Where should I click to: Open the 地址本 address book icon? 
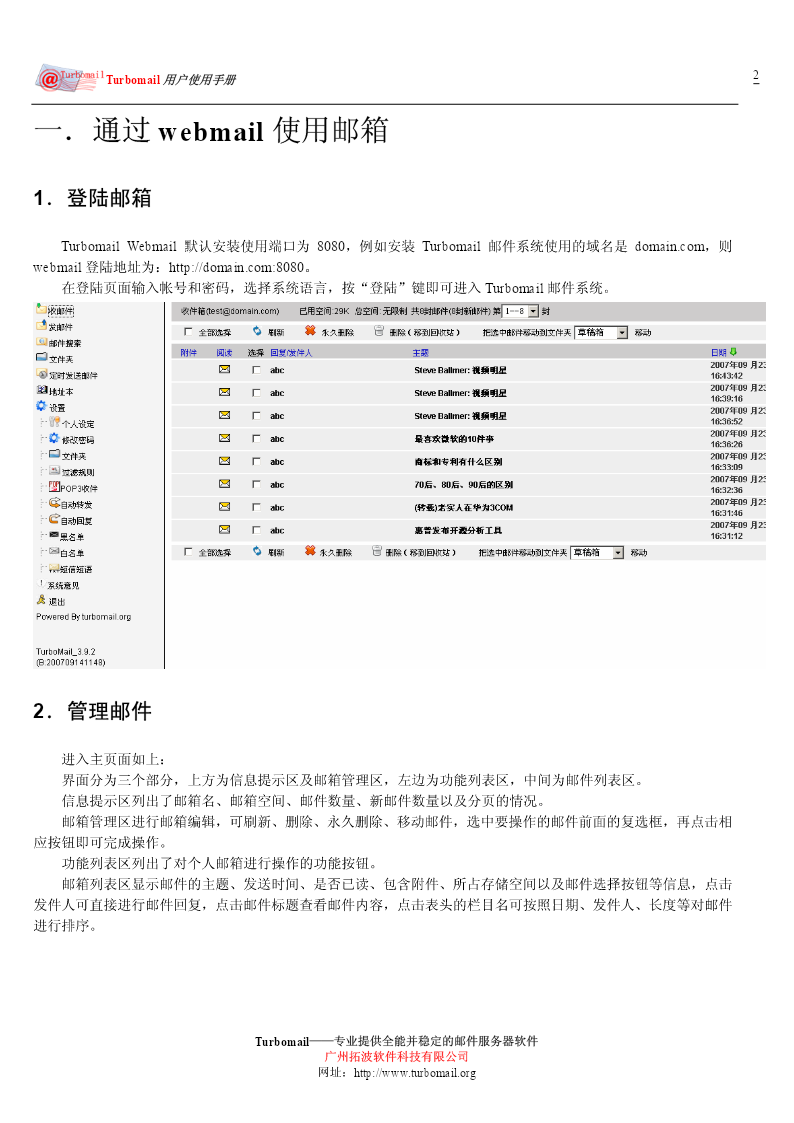(42, 390)
